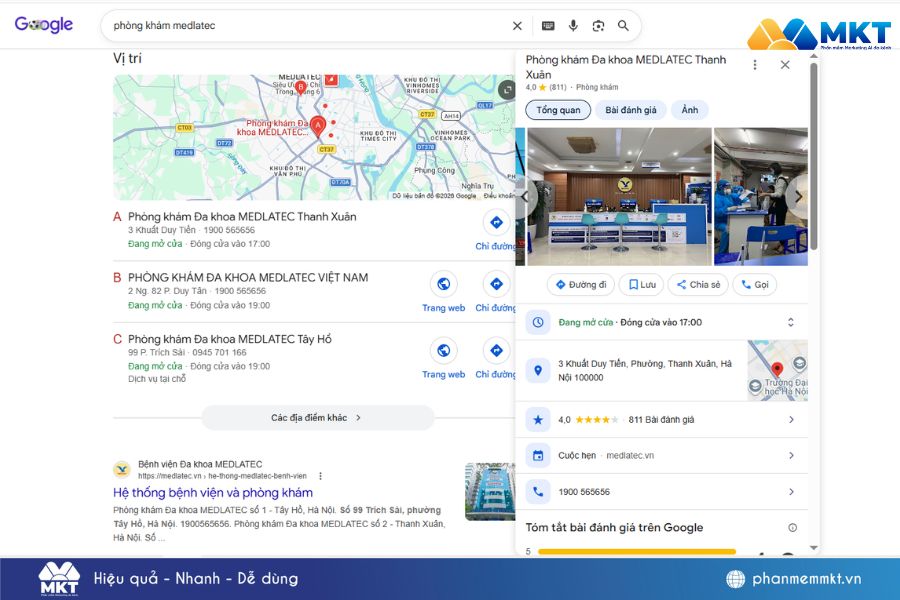Open 811 Bài đánh giá reviews row
The height and width of the screenshot is (600, 900).
[x=662, y=420]
